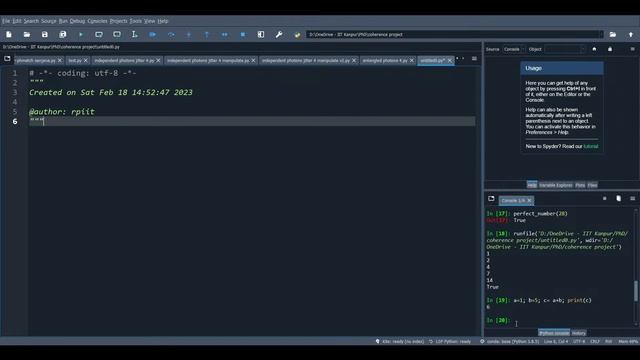Open the Search menu
The height and width of the screenshot is (360, 640).
[x=31, y=21]
